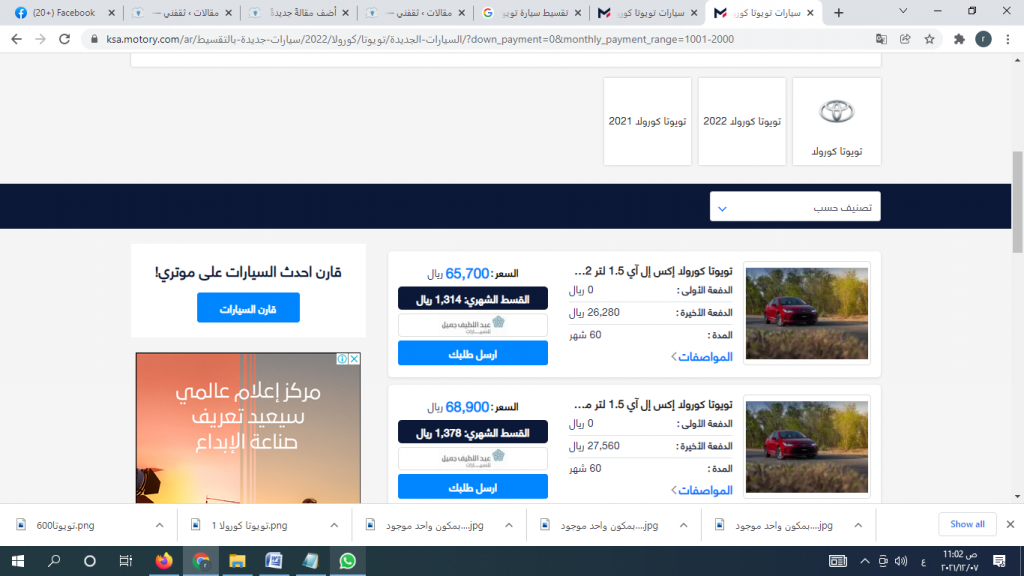1024x576 pixels.
Task: Go back to the previous page
Action: tap(16, 39)
